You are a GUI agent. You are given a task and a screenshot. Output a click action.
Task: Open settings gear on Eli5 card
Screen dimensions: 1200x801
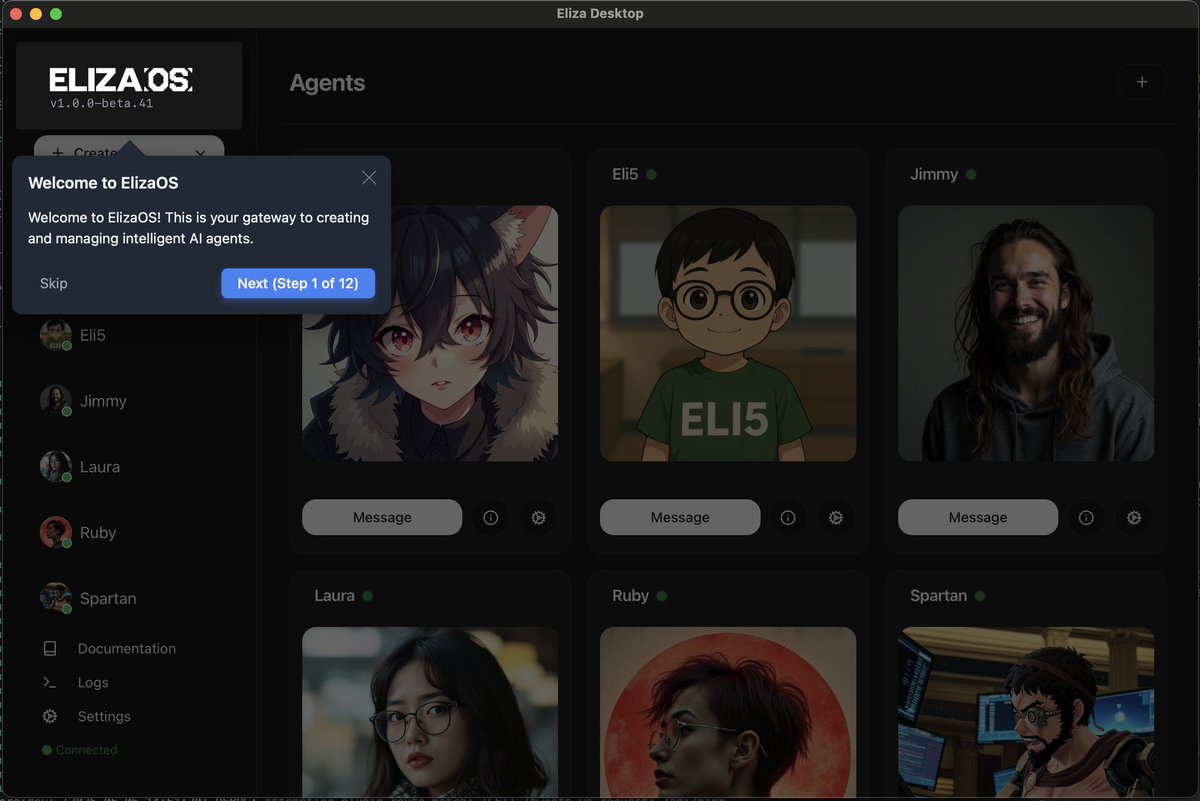[x=836, y=518]
